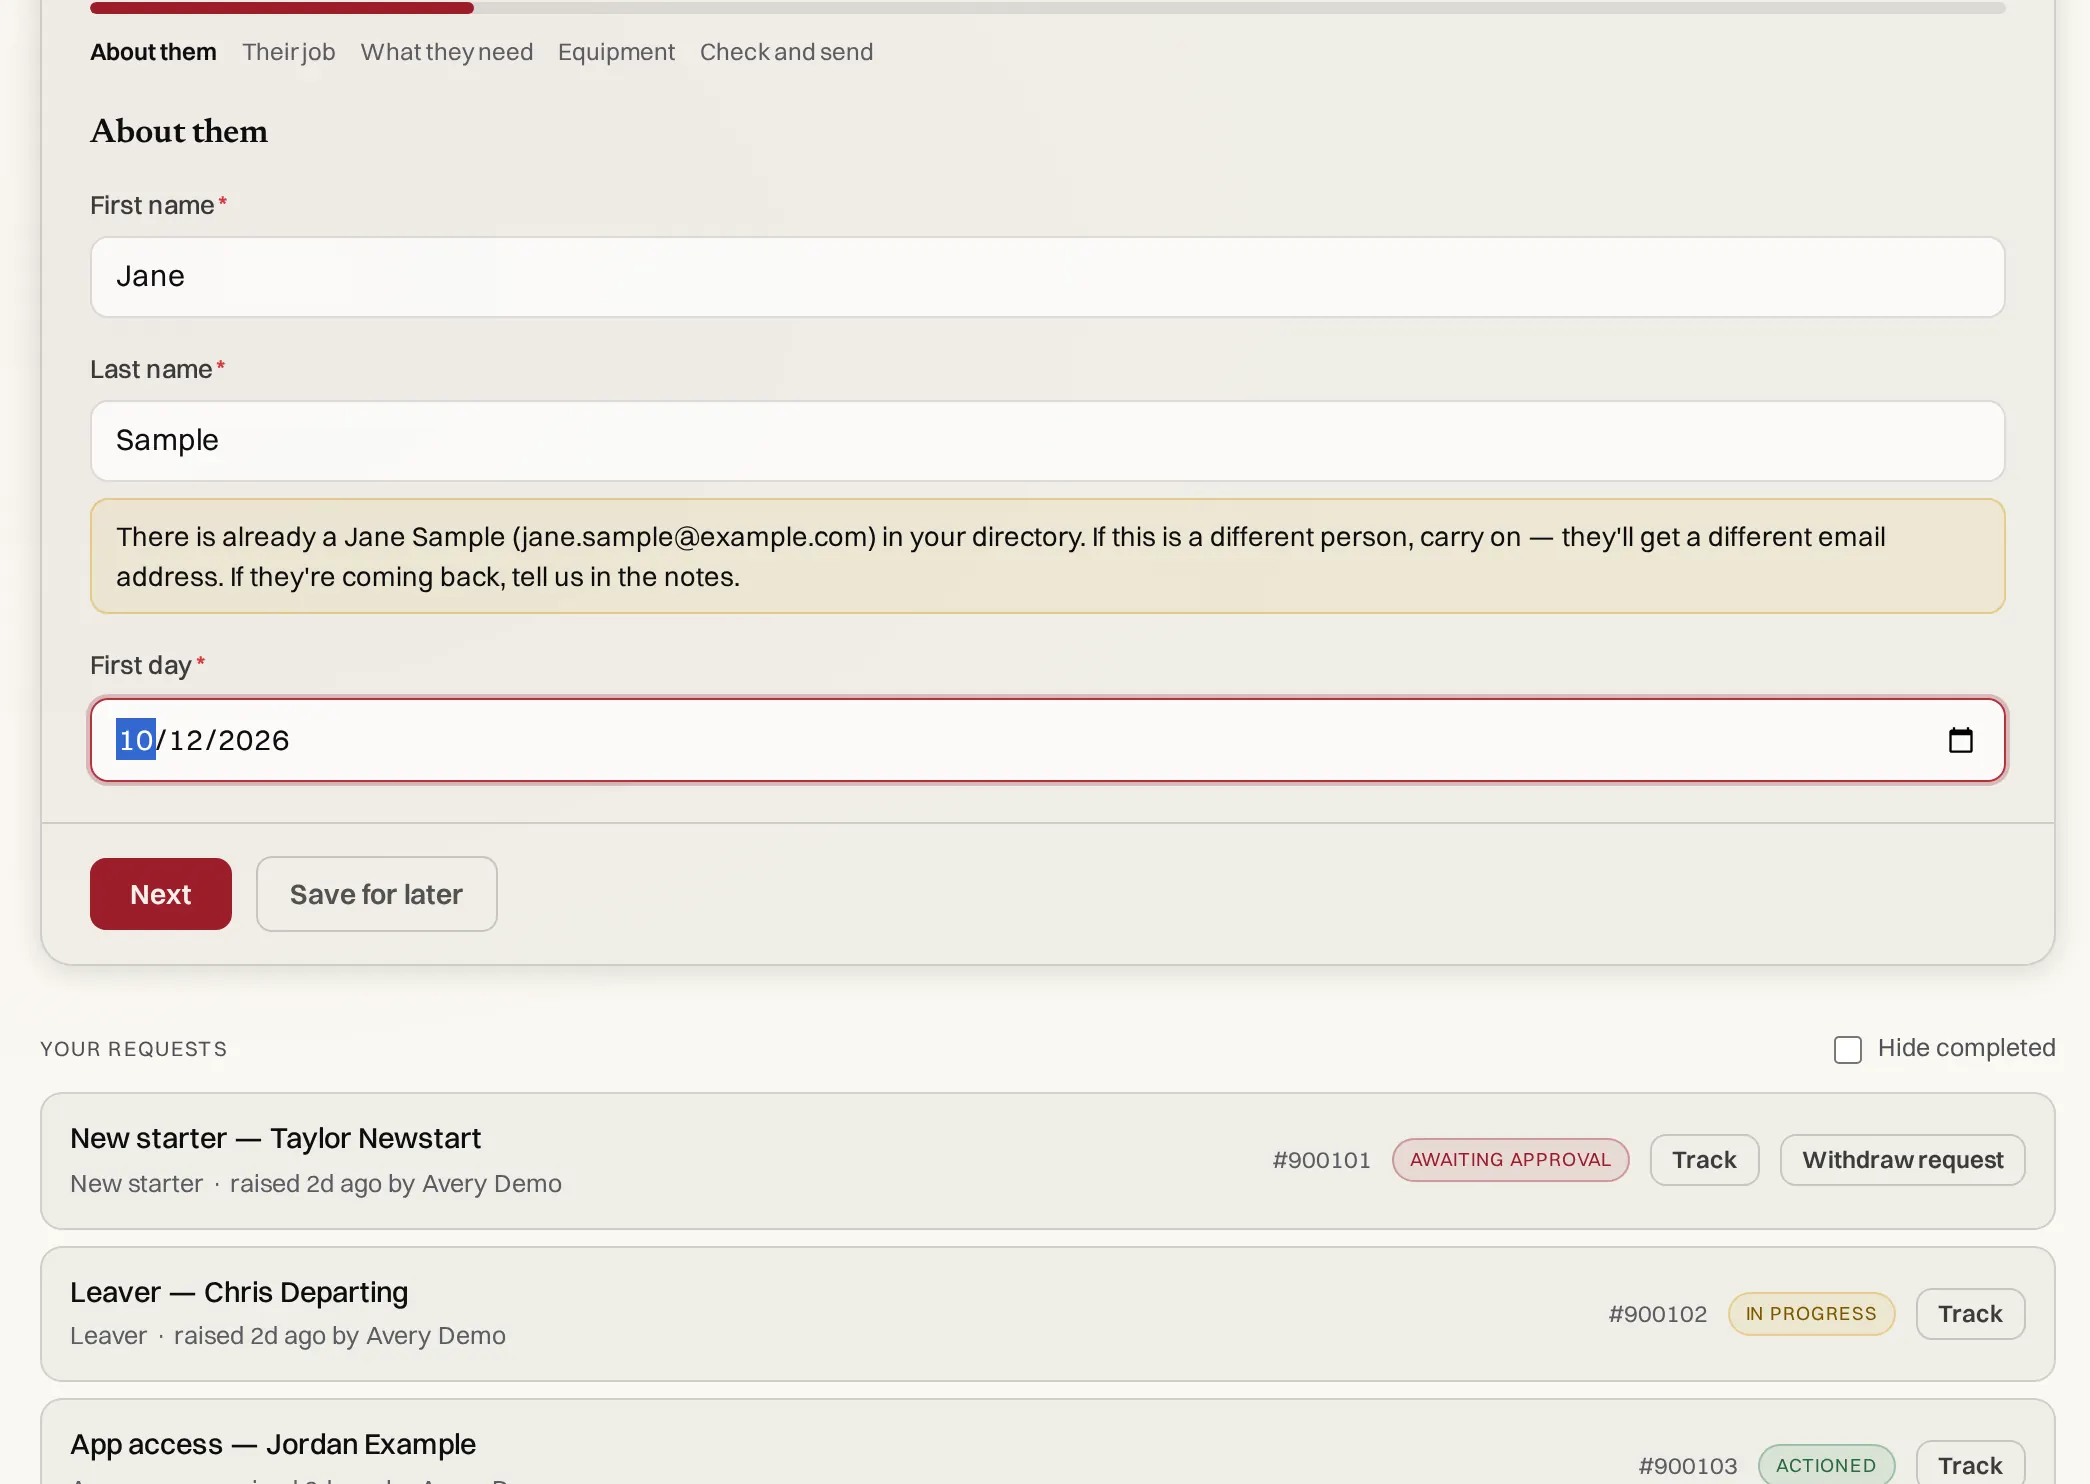Click the Next button
Viewport: 2090px width, 1484px height.
point(161,894)
